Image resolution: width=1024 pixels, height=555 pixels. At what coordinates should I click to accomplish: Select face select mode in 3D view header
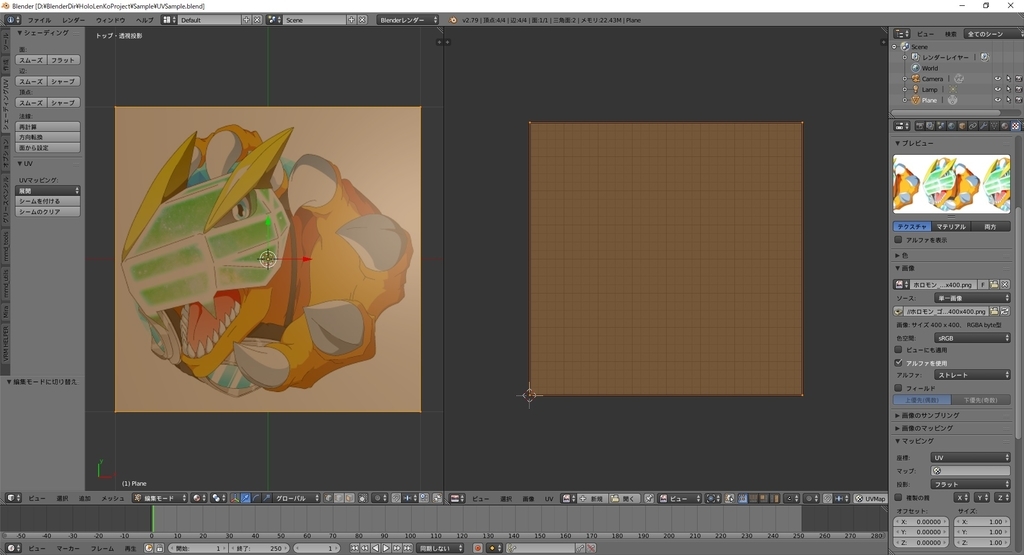click(x=349, y=498)
